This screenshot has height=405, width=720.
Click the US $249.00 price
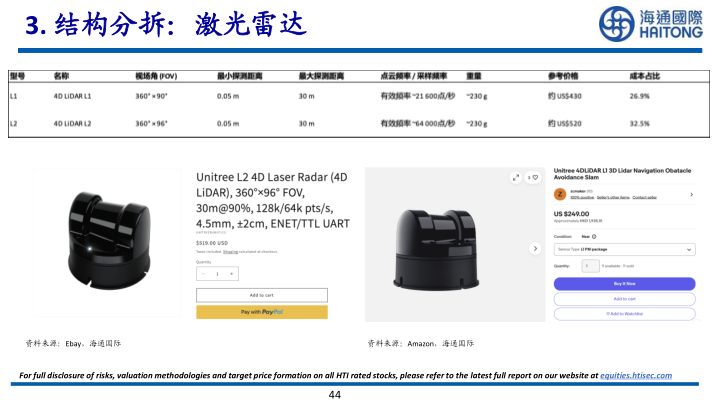tap(571, 214)
